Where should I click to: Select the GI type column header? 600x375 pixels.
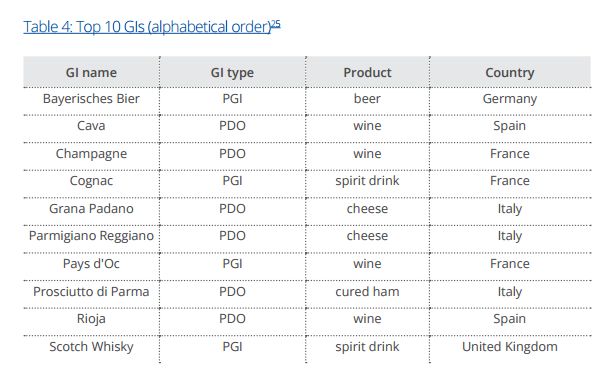232,73
